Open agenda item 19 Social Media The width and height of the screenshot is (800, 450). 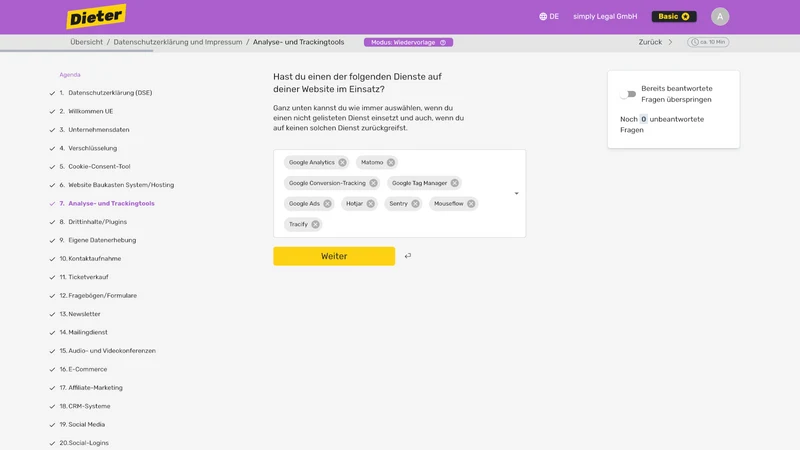[x=82, y=424]
